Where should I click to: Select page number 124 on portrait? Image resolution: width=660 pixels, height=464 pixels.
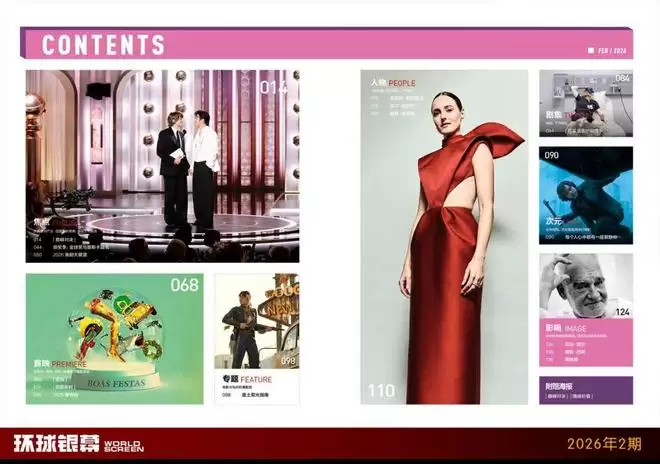click(622, 313)
